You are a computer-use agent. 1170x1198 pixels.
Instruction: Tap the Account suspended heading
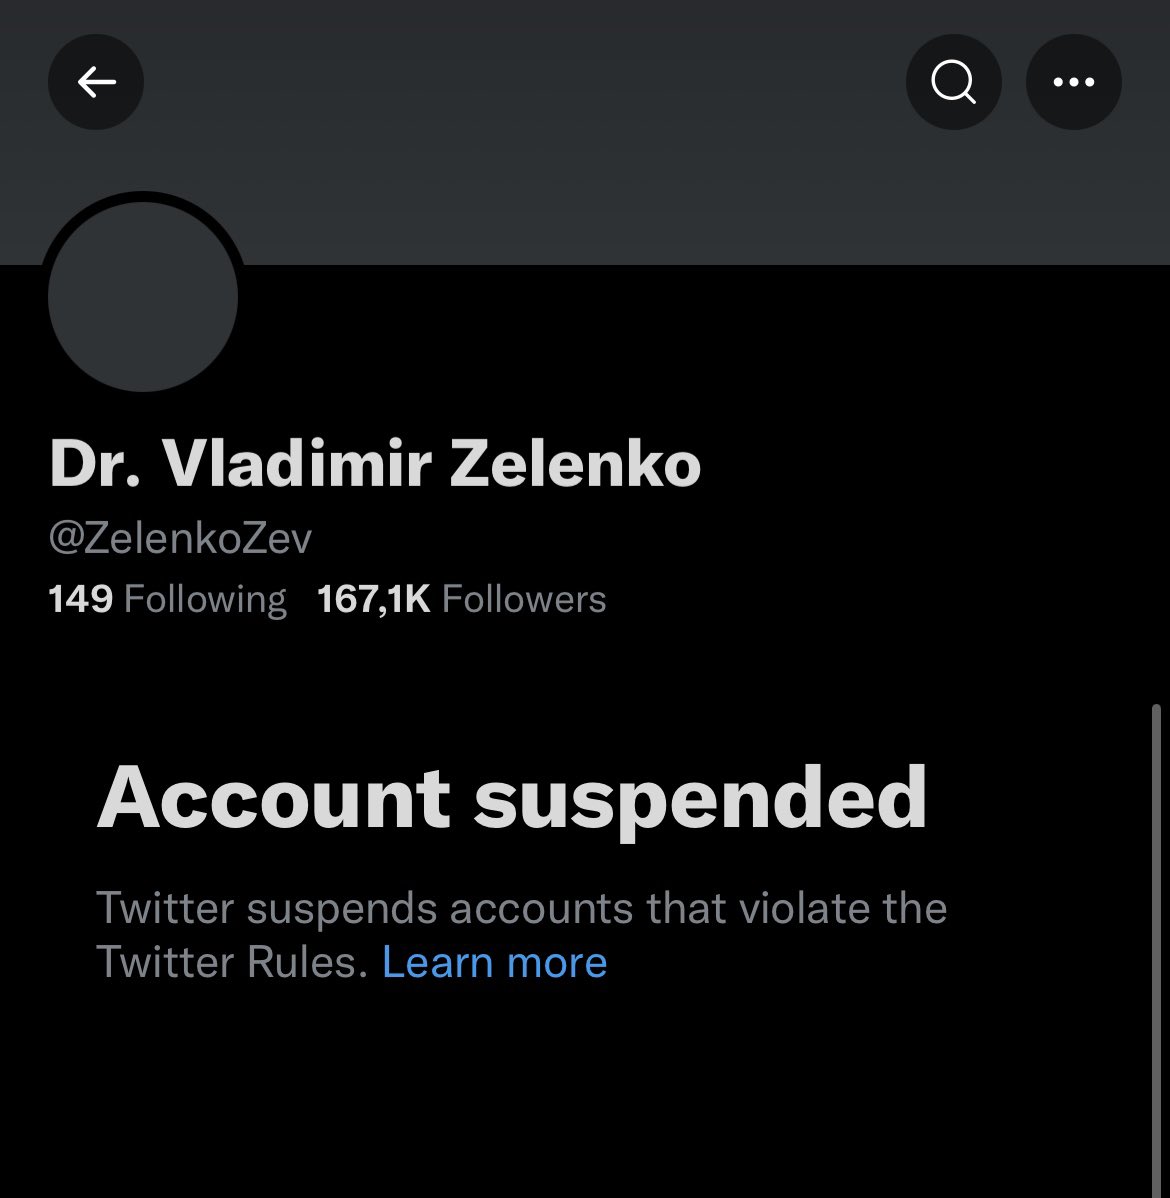[512, 798]
